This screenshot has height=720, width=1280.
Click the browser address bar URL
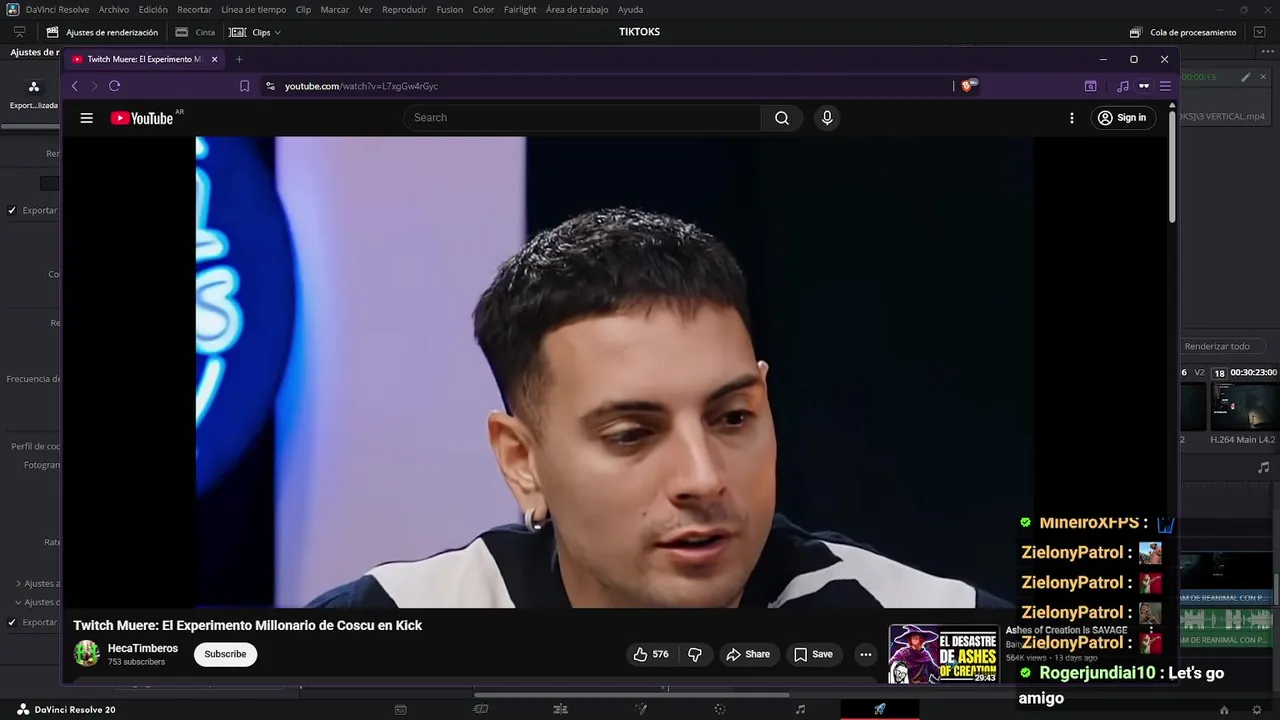pyautogui.click(x=361, y=86)
